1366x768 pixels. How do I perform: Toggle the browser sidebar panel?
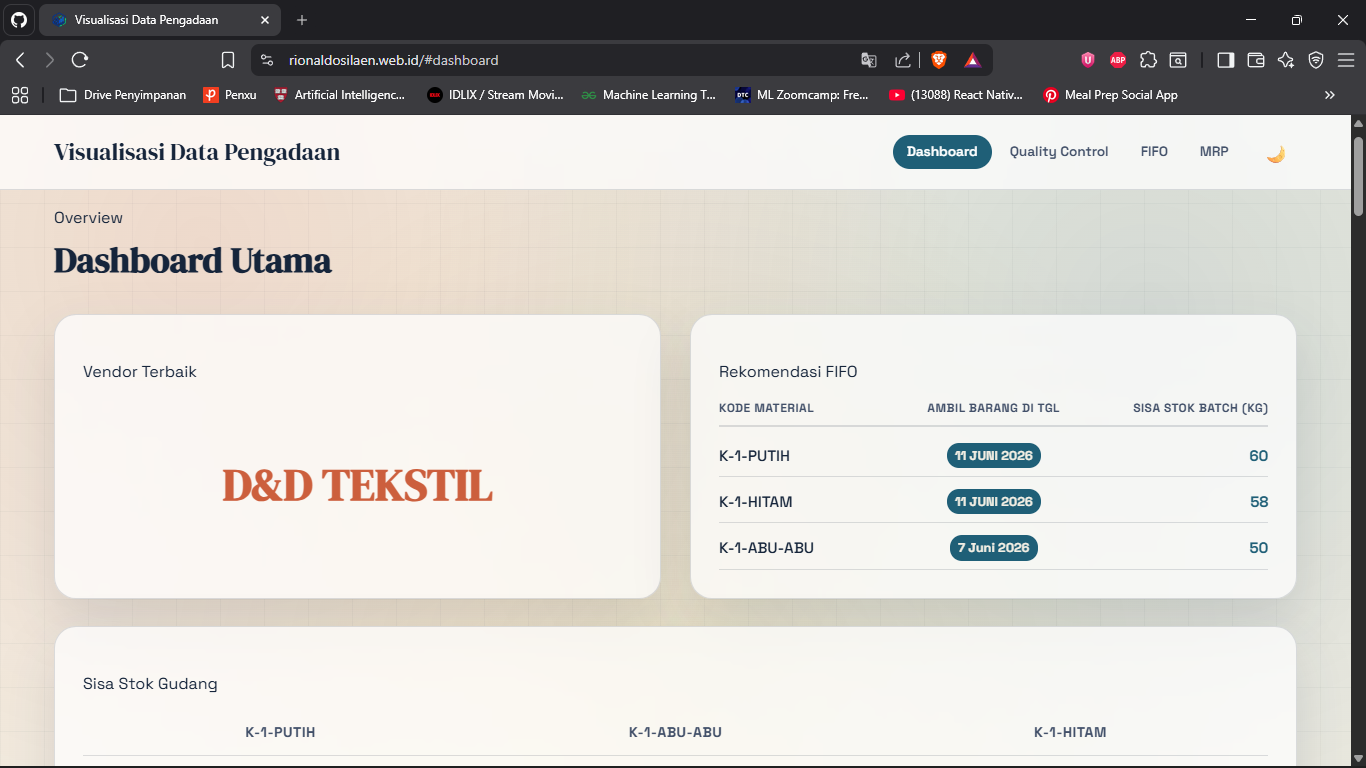1225,60
